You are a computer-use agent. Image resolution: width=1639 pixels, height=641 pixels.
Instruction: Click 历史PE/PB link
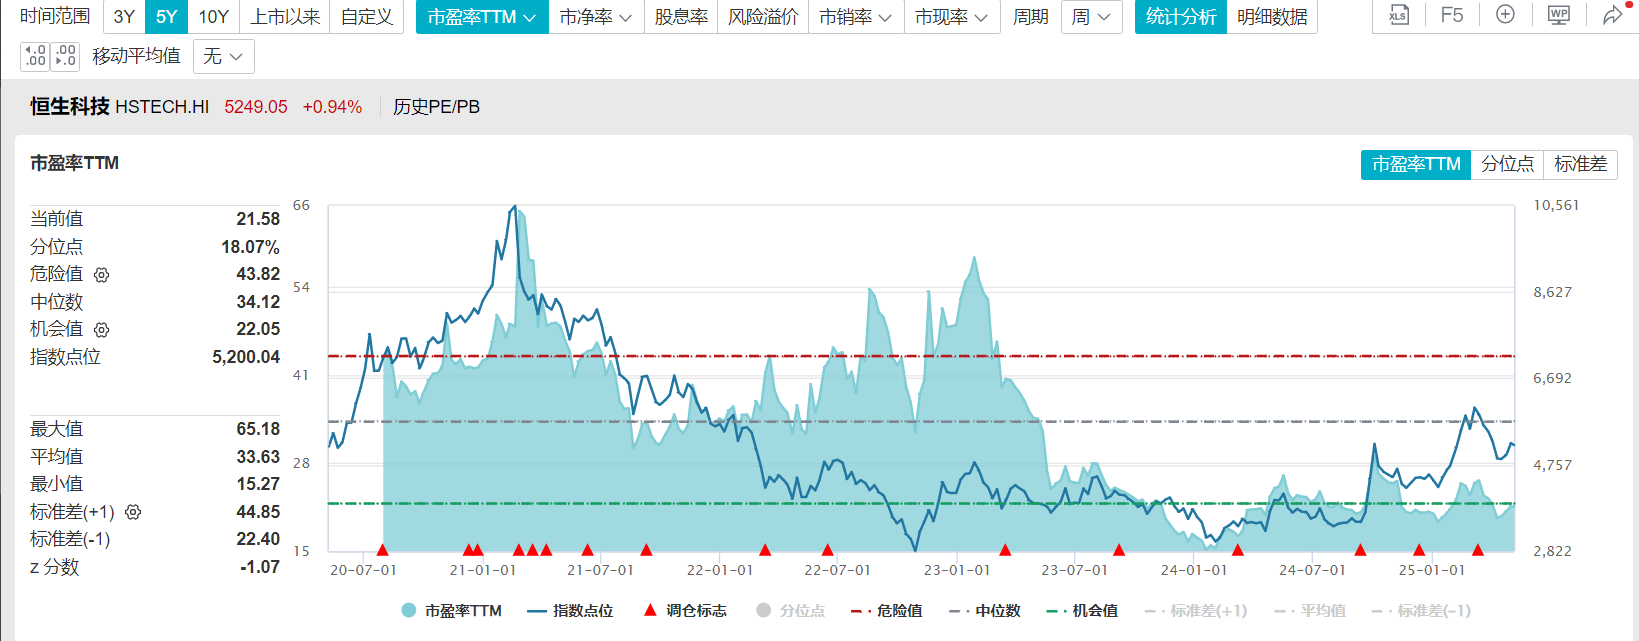click(436, 107)
